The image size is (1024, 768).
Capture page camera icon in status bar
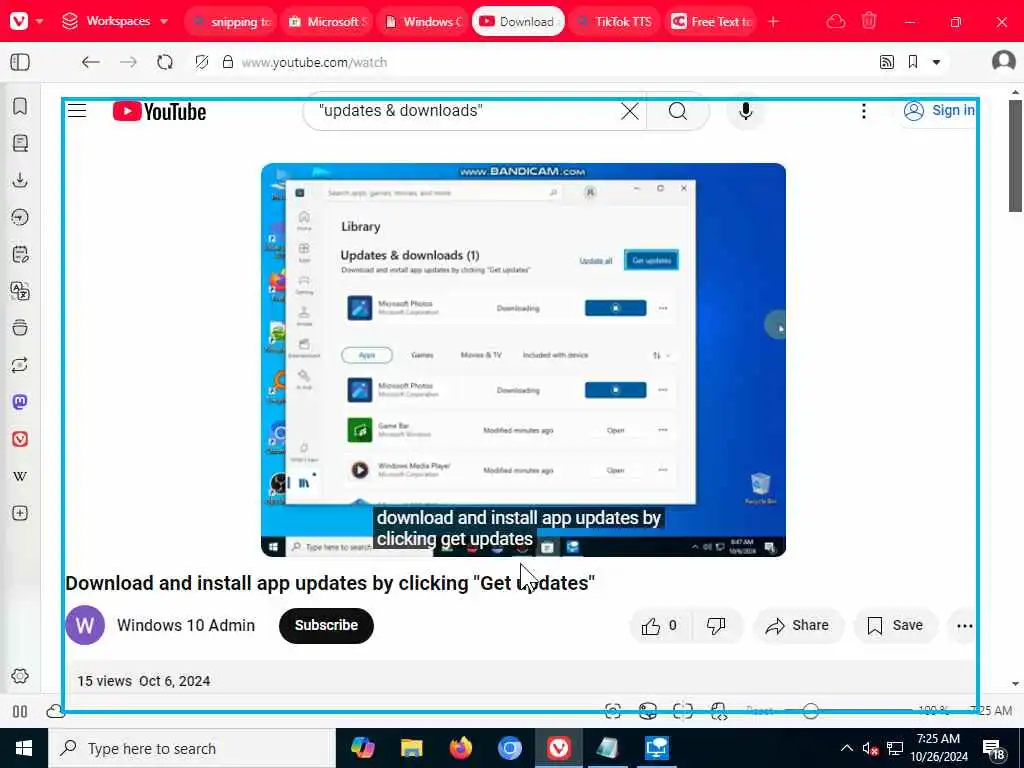point(613,711)
